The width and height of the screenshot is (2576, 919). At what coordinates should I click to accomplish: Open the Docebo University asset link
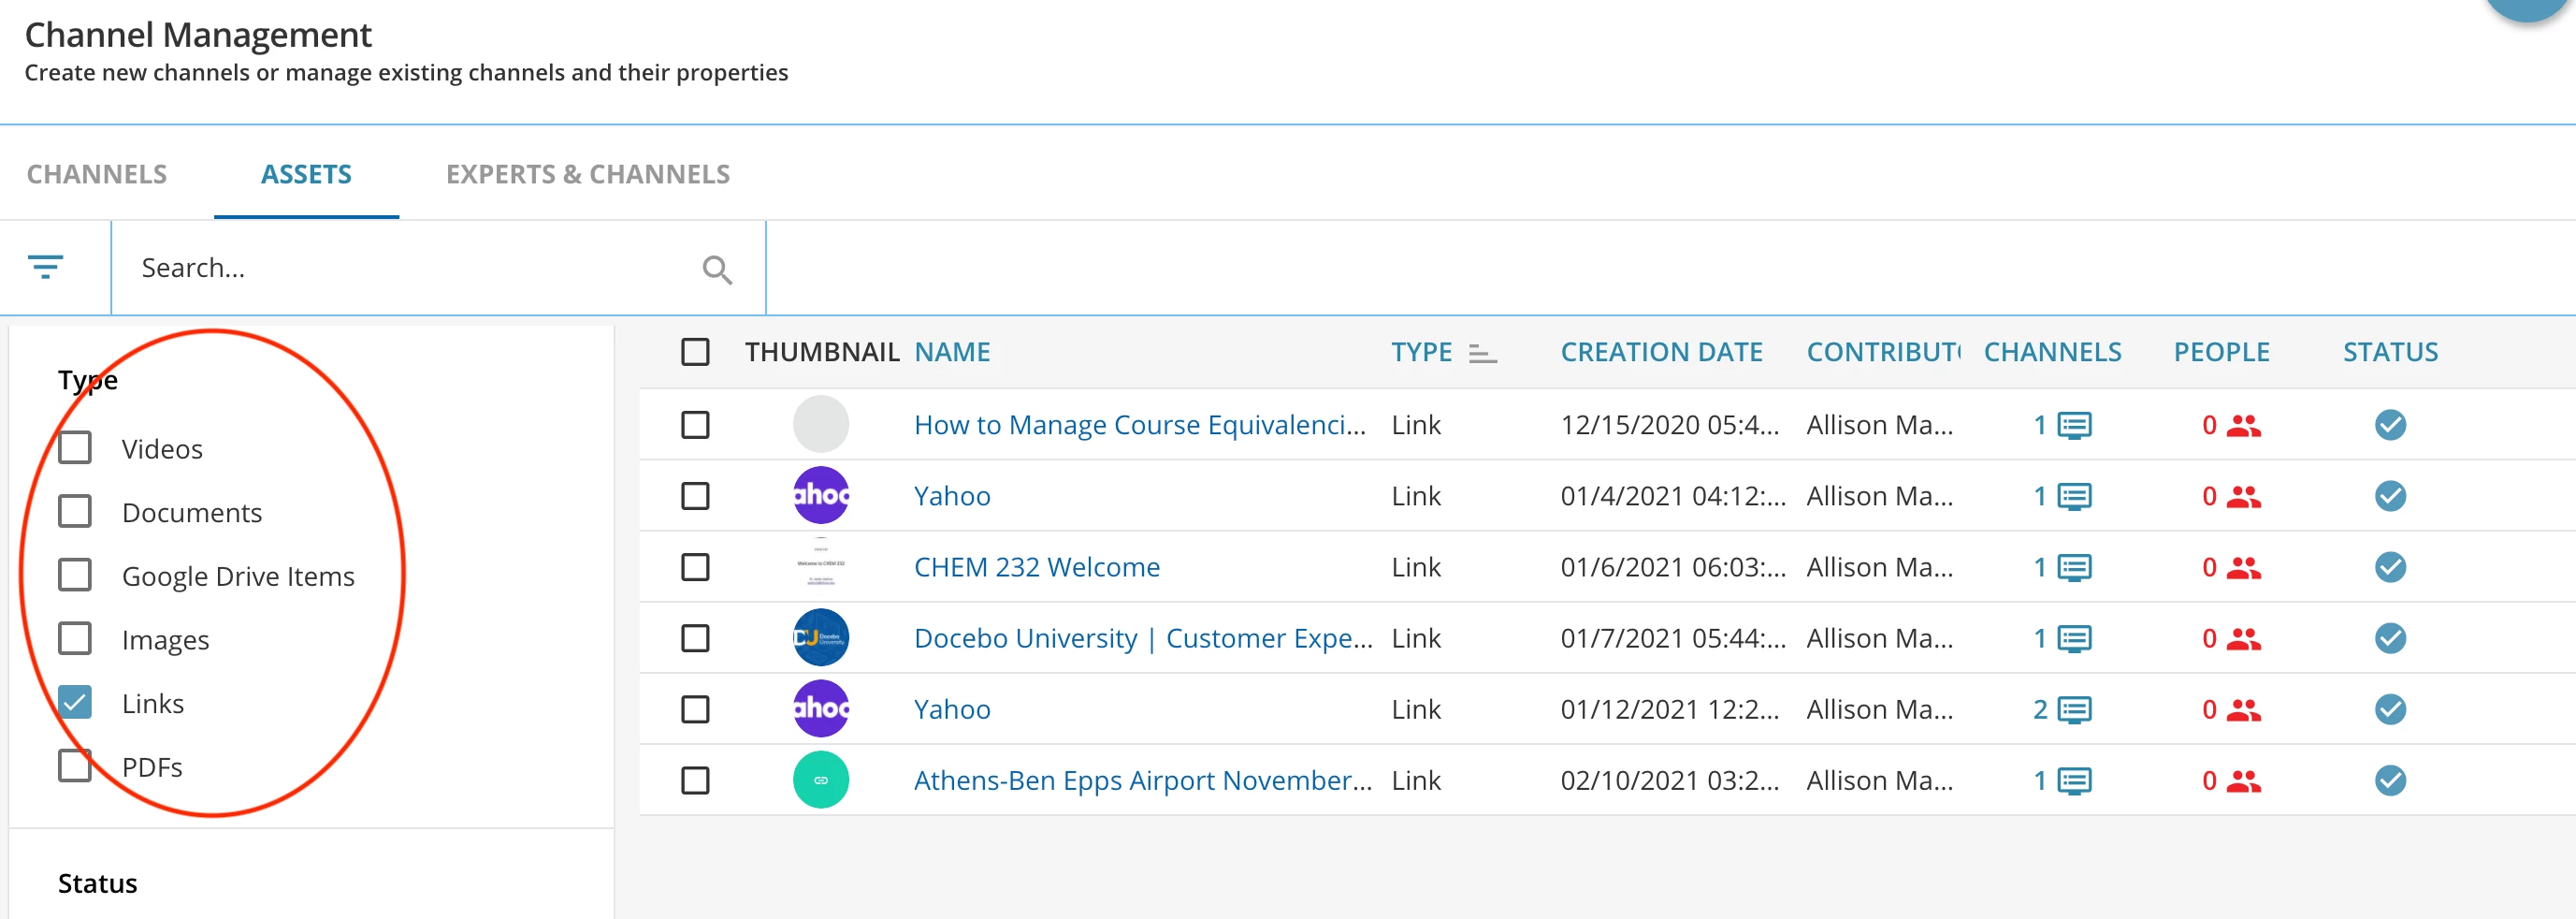[1142, 639]
